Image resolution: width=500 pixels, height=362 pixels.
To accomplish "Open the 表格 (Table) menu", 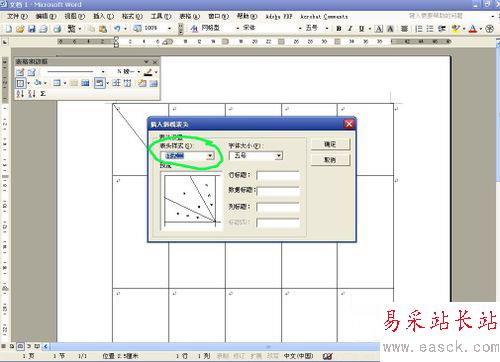I will click(x=189, y=16).
